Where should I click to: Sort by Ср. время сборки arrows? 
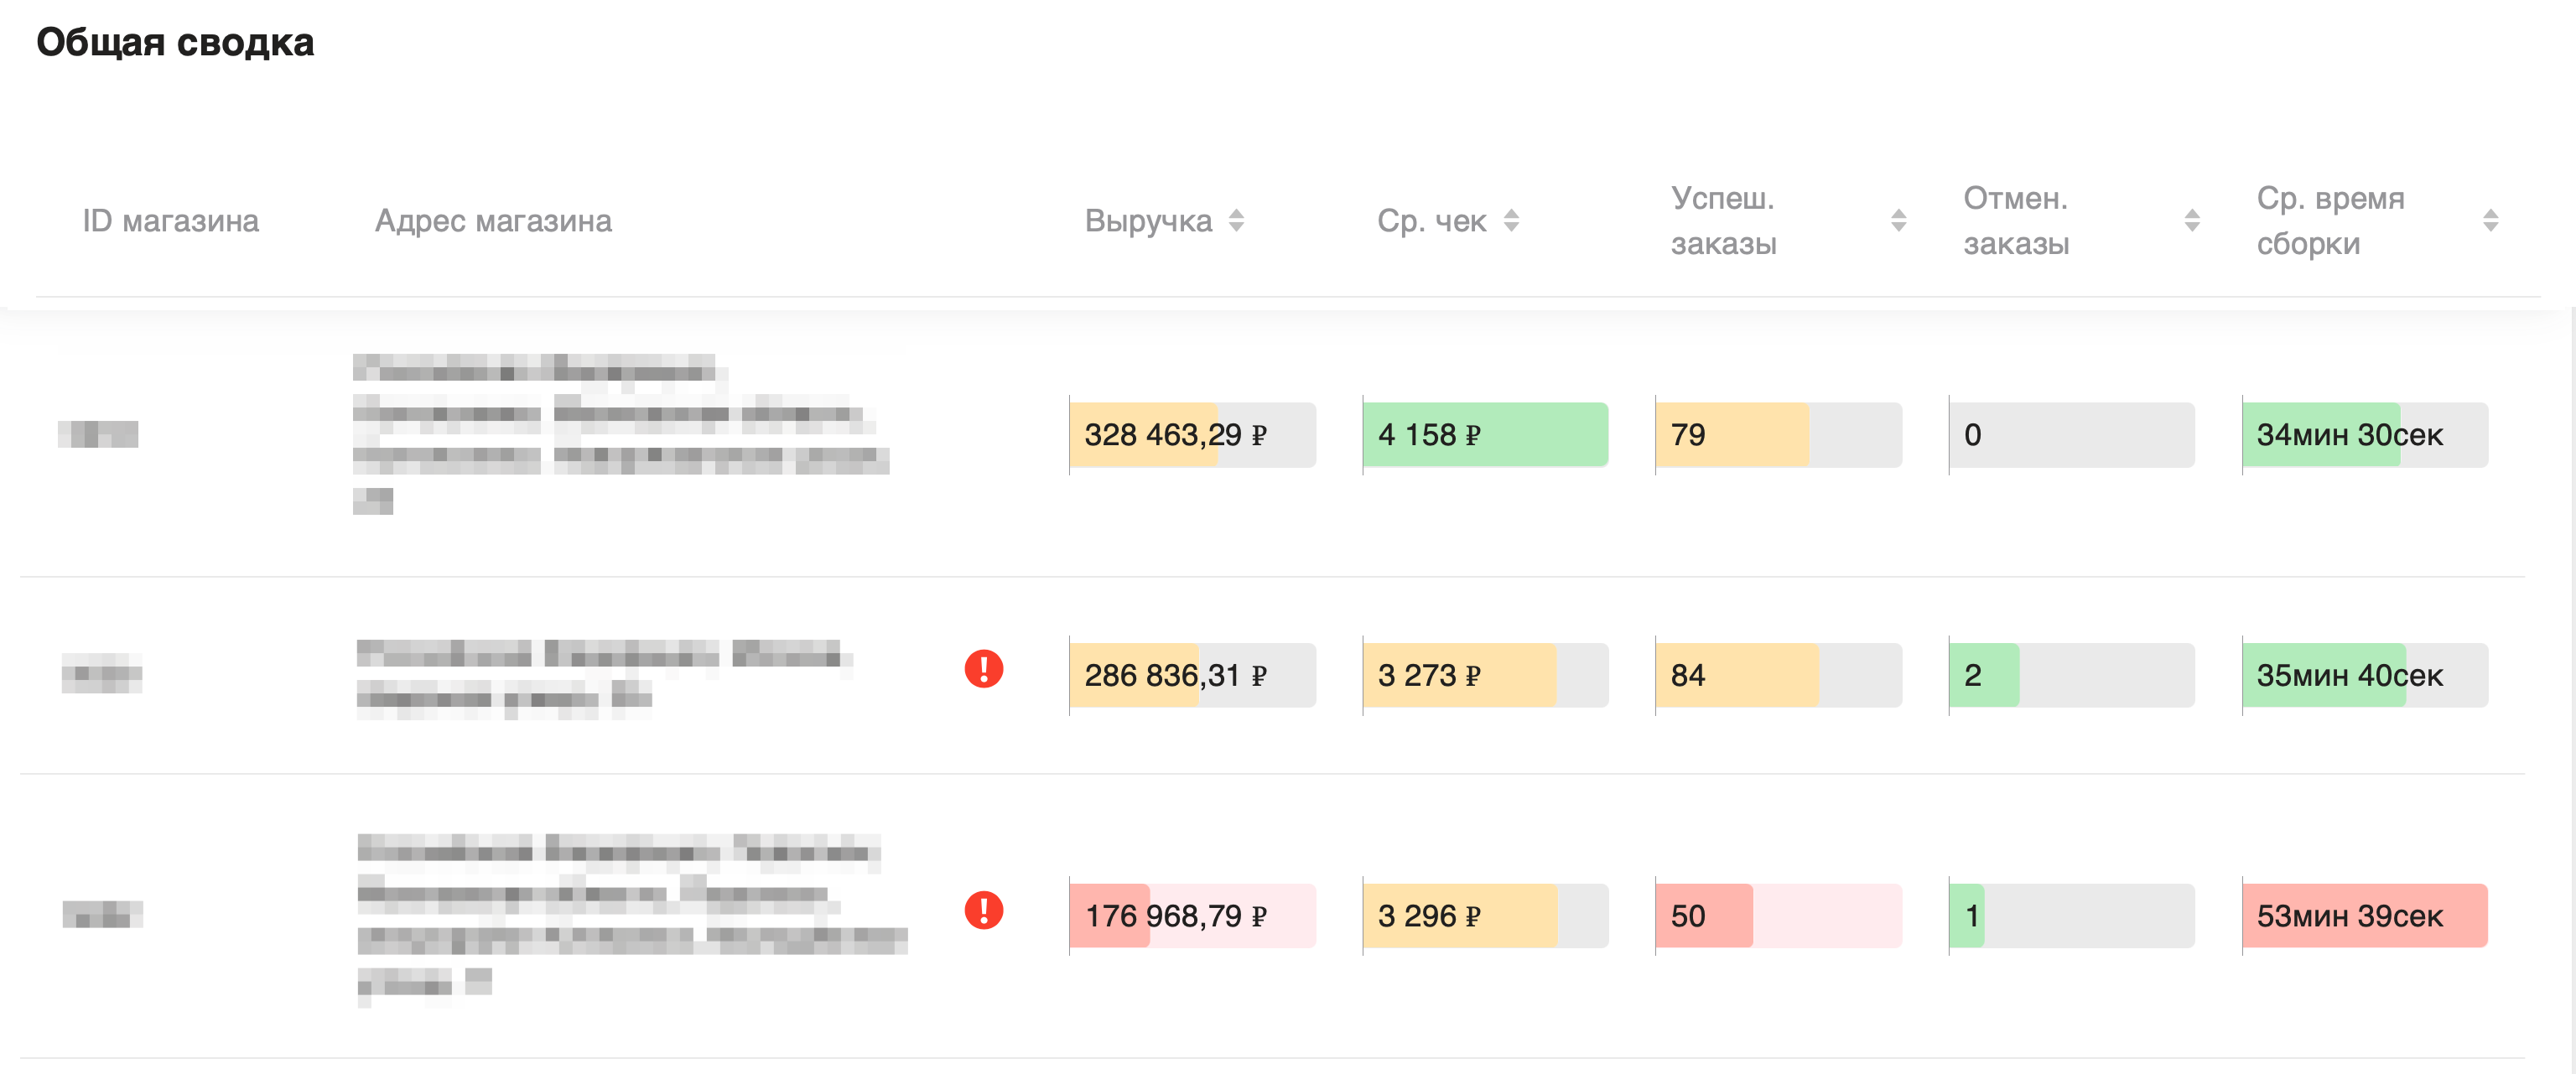tap(2490, 220)
